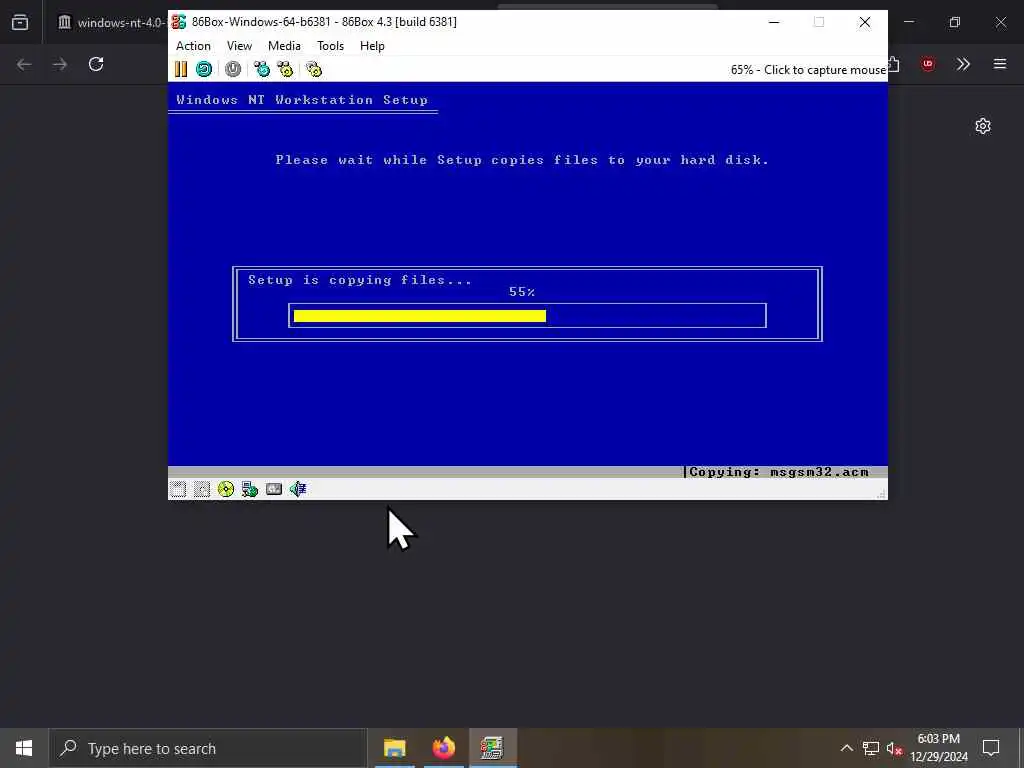Open machine Settings from the last toolbar icon
This screenshot has width=1024, height=768.
314,69
